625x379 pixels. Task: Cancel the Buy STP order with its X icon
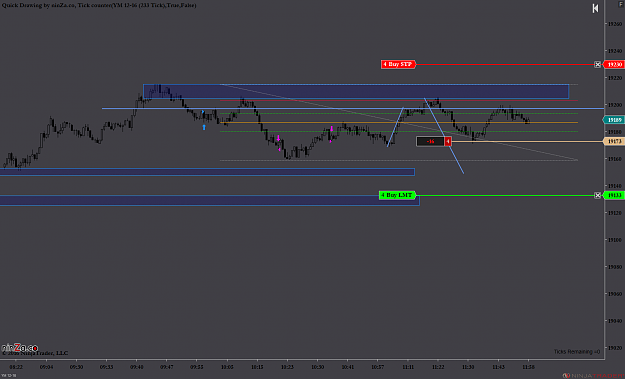pos(597,64)
